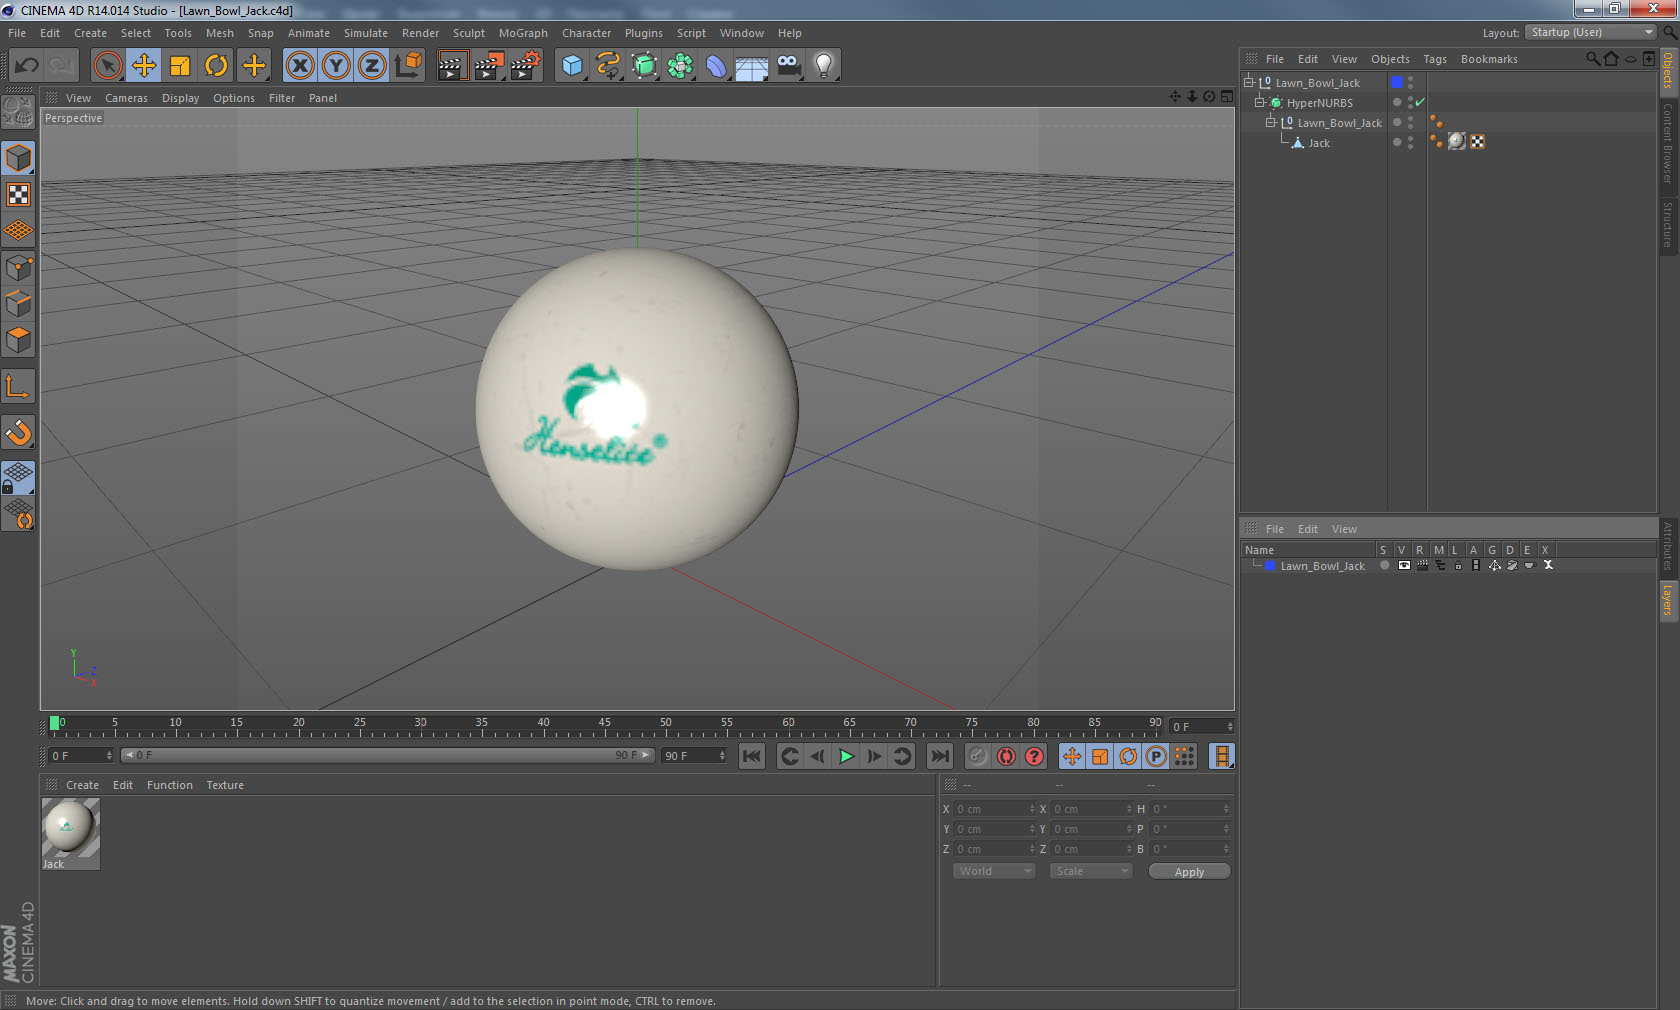1680x1010 pixels.
Task: Open the World coordinate dropdown
Action: click(994, 871)
